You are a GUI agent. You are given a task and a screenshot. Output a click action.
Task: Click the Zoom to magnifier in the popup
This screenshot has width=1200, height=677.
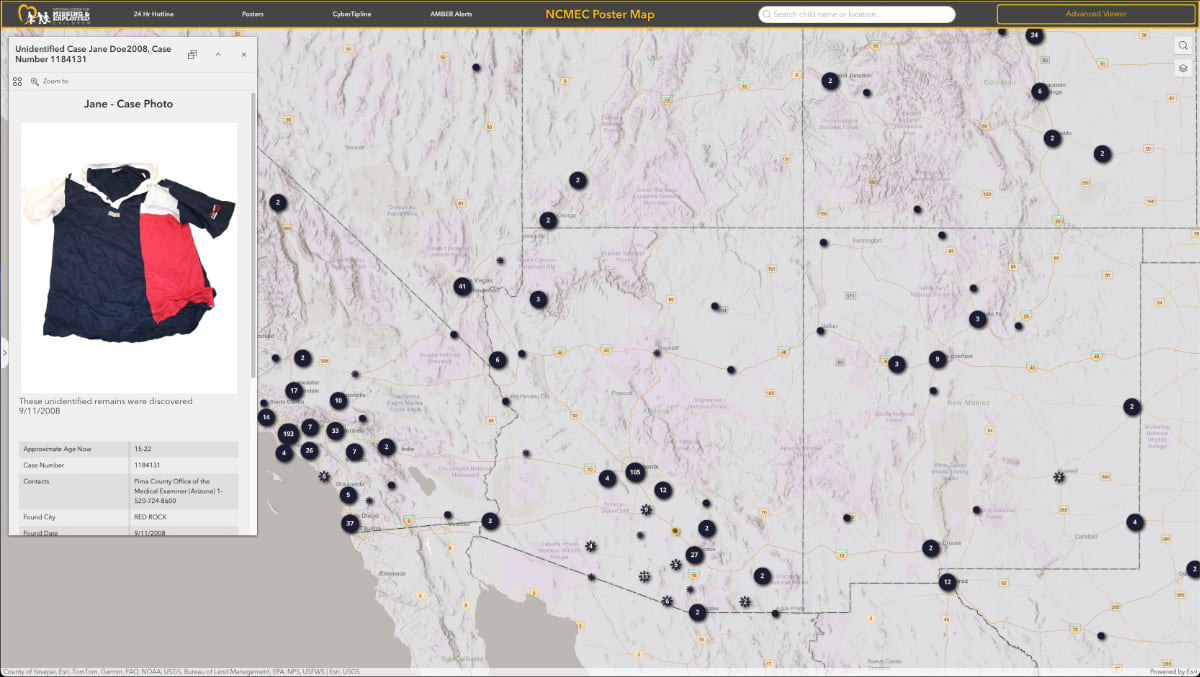(x=35, y=80)
